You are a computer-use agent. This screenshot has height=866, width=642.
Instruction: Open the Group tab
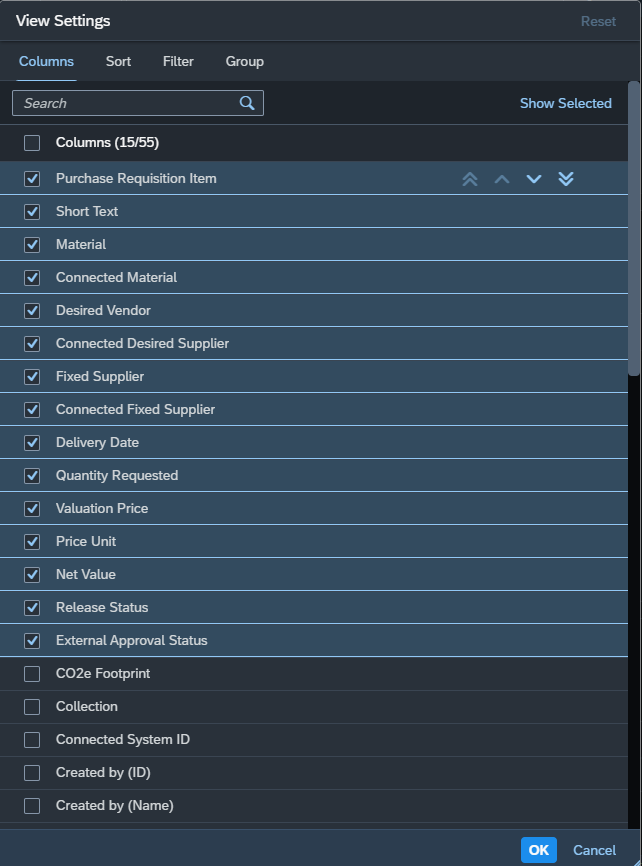[244, 61]
